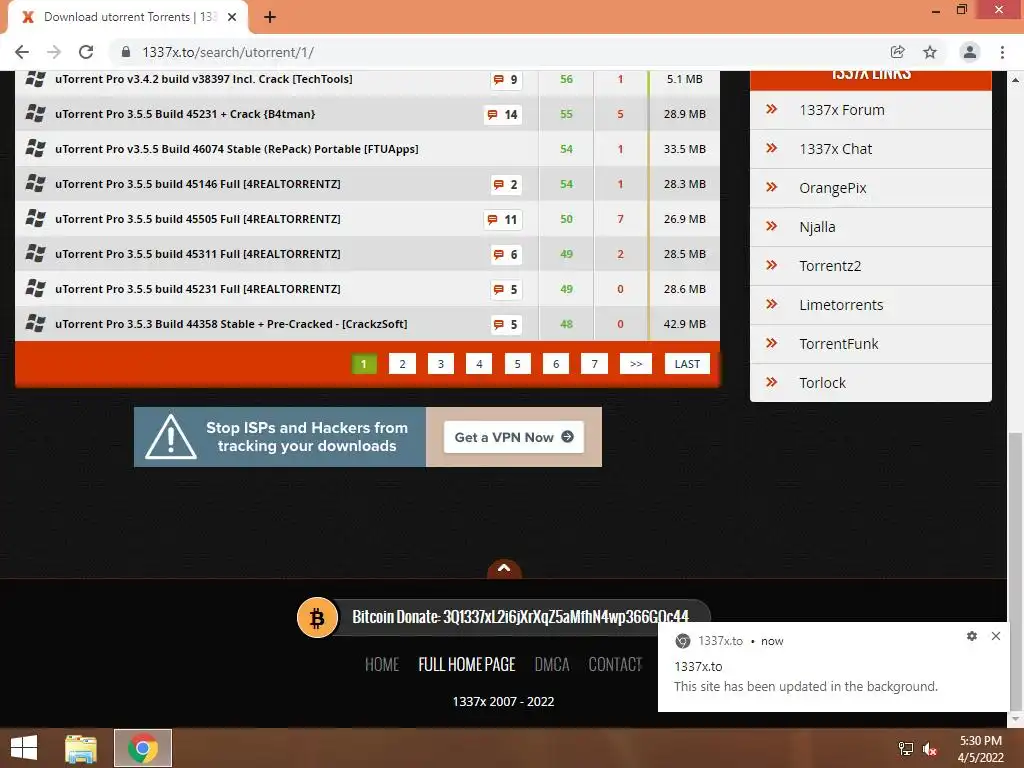
Task: Click Windows icon beside B4tman torrent row
Action: pyautogui.click(x=35, y=114)
